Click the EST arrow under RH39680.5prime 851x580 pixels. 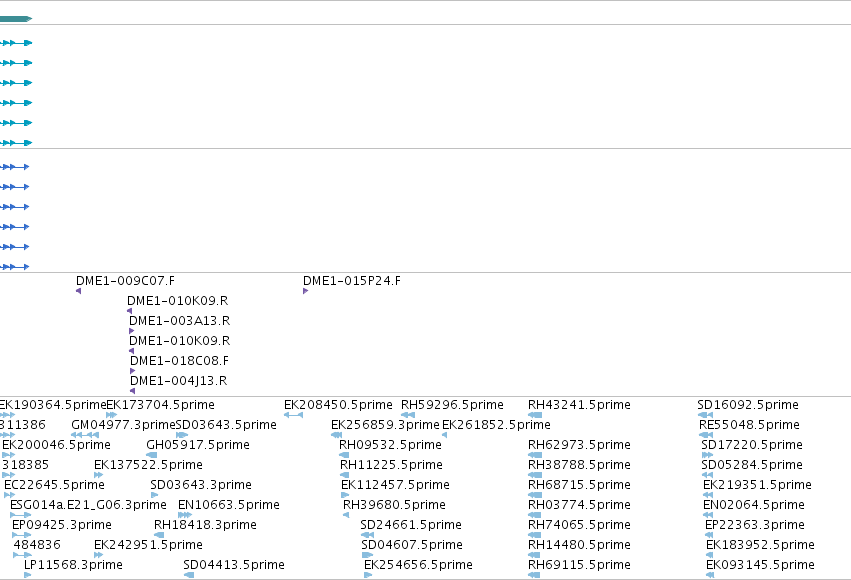click(x=346, y=515)
